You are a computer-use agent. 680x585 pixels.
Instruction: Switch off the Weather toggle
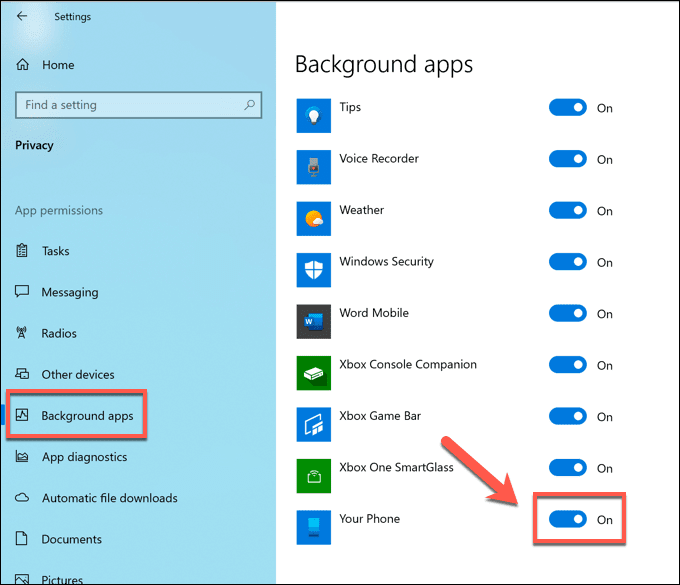(x=568, y=210)
